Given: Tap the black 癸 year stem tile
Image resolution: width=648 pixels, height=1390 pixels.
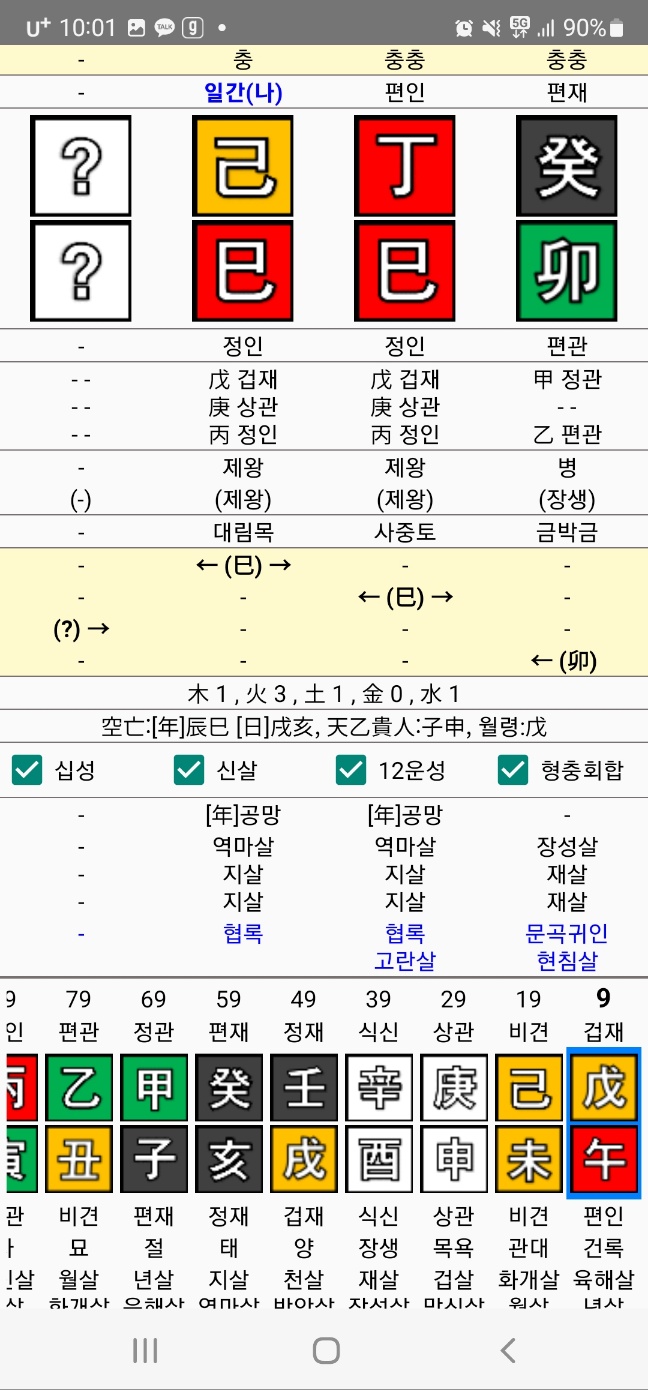Looking at the screenshot, I should point(567,166).
